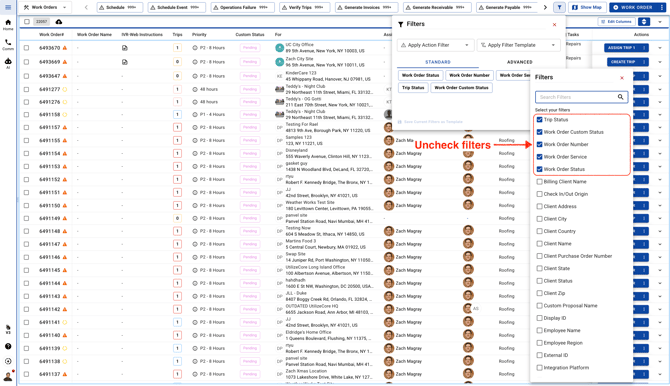Viewport: 670px width, 386px height.
Task: Open Apply Filter Template dropdown
Action: [x=518, y=45]
